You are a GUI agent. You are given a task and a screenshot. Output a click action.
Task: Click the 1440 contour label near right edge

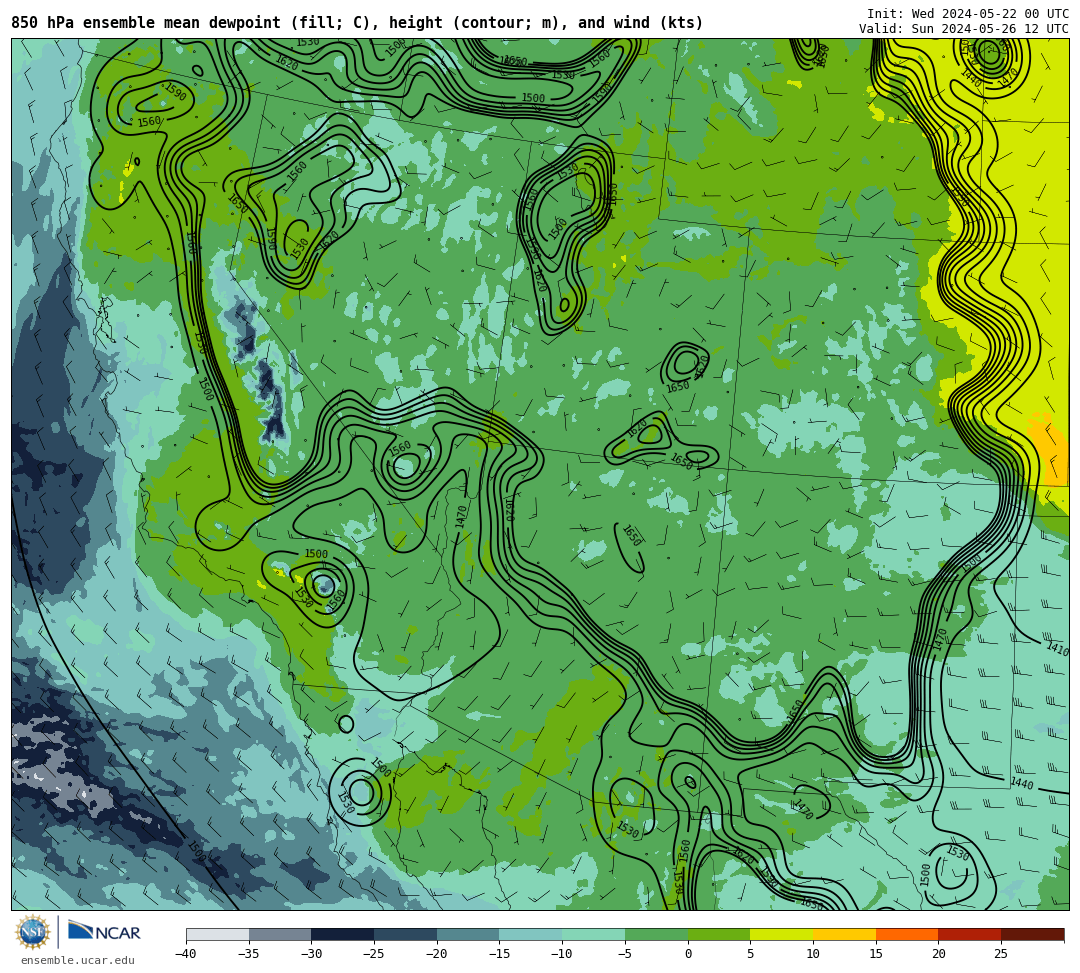pos(1022,784)
